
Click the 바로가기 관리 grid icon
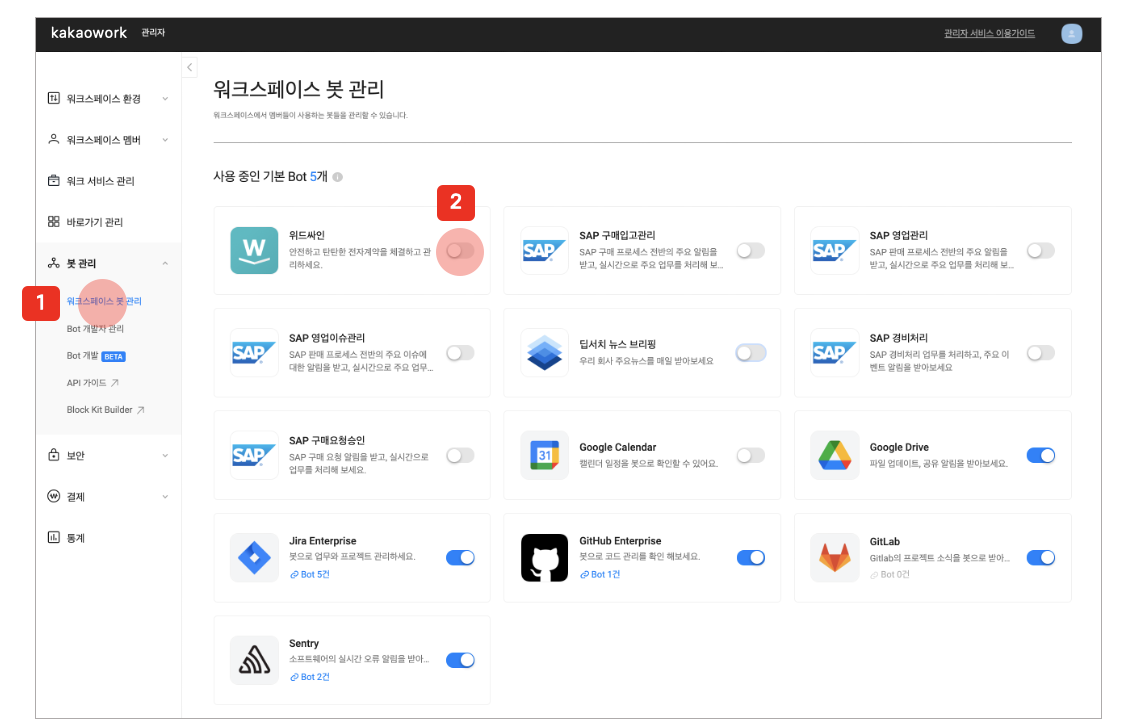pos(53,221)
